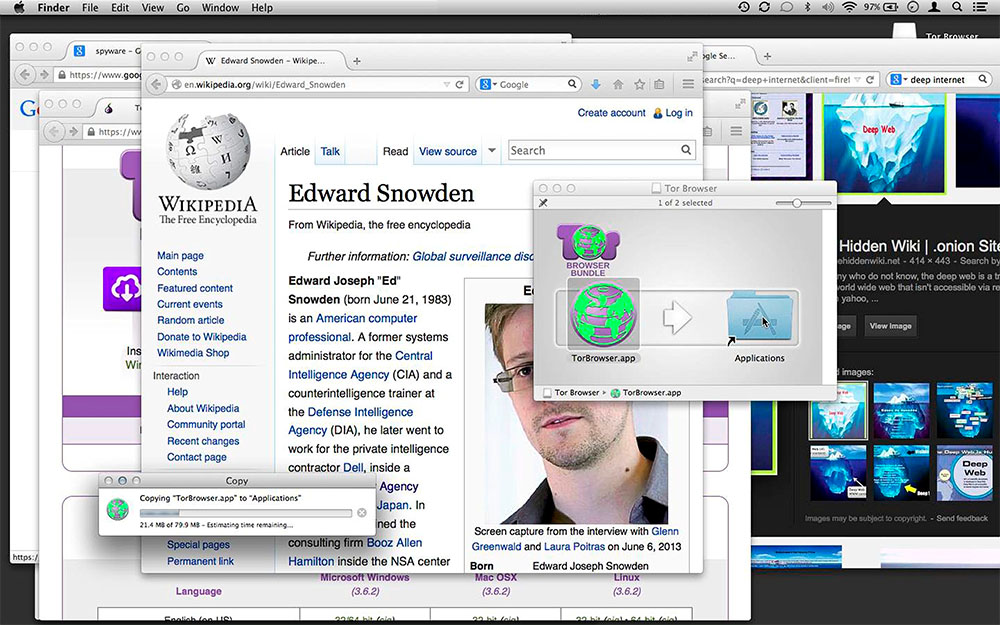
Task: Click the Deep Web circle related image thumbnail
Action: pos(964,472)
